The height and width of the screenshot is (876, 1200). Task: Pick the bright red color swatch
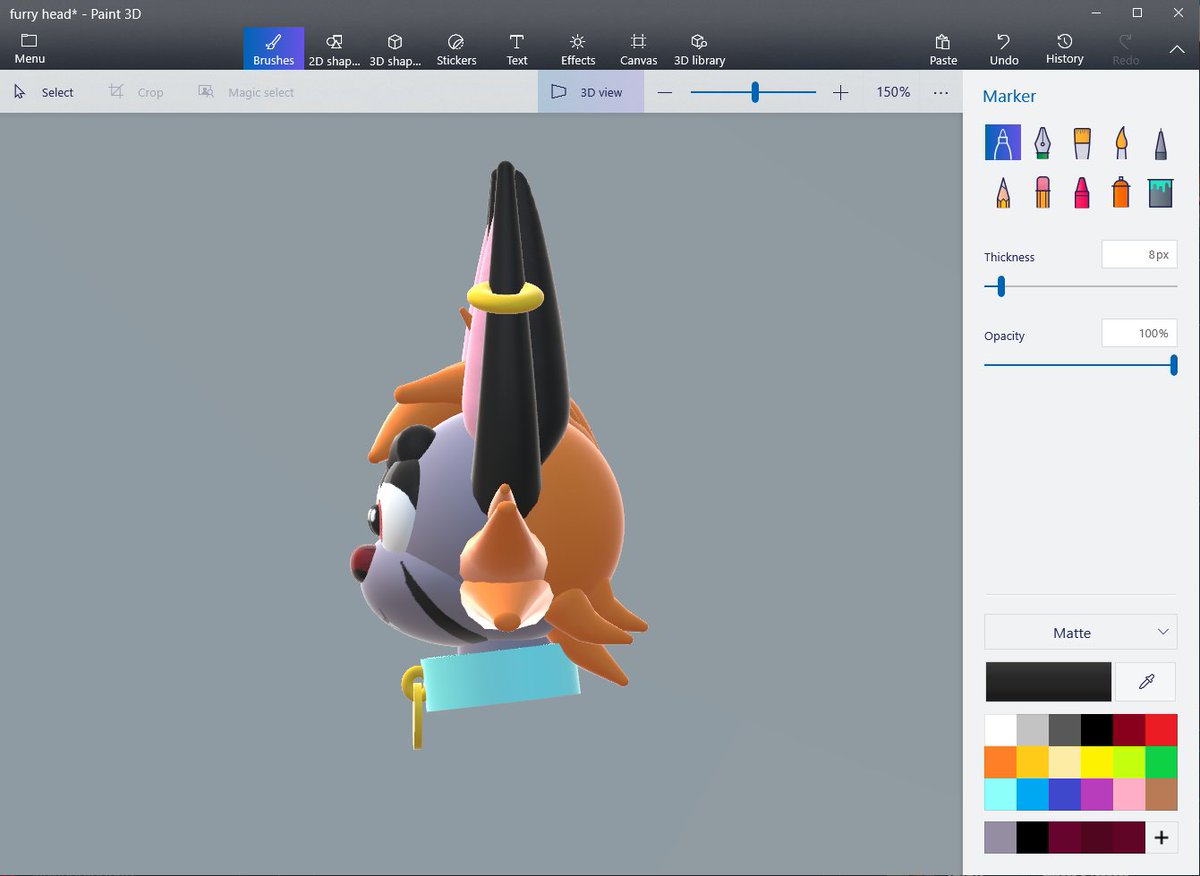[x=1161, y=730]
